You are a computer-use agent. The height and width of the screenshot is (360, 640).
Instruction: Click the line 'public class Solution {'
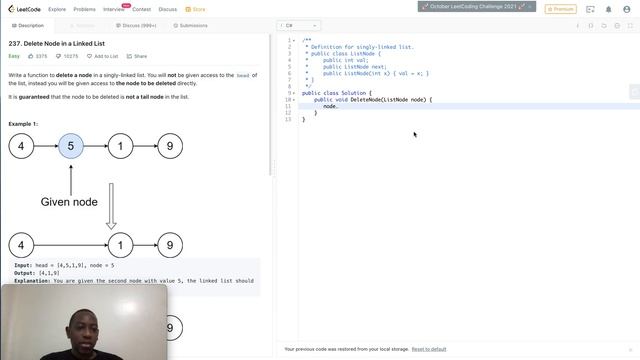337,93
